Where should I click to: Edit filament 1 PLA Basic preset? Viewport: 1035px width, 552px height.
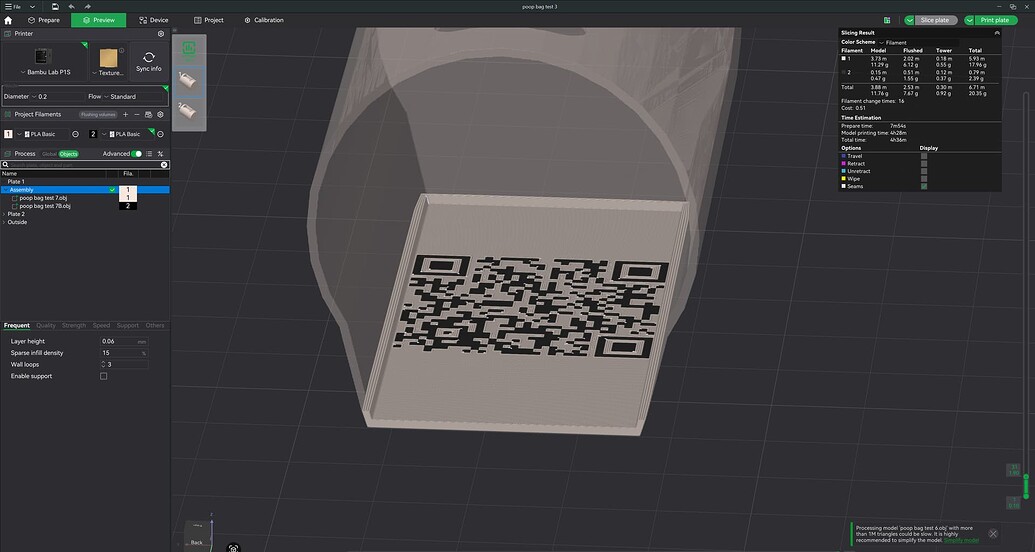point(75,134)
